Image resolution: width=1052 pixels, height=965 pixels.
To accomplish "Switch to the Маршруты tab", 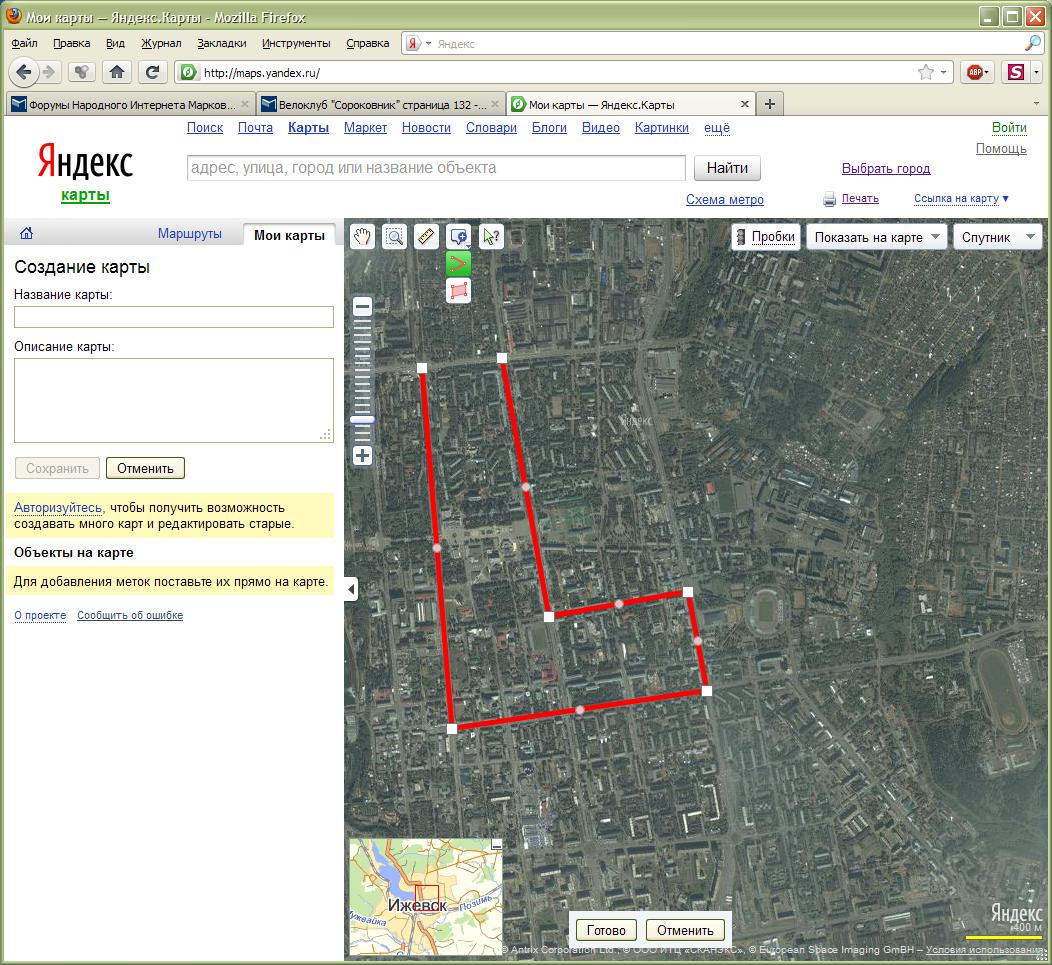I will (190, 234).
